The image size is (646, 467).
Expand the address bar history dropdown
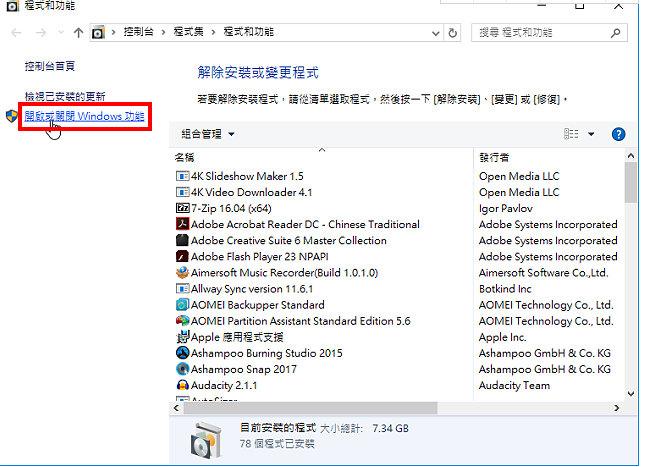click(435, 33)
